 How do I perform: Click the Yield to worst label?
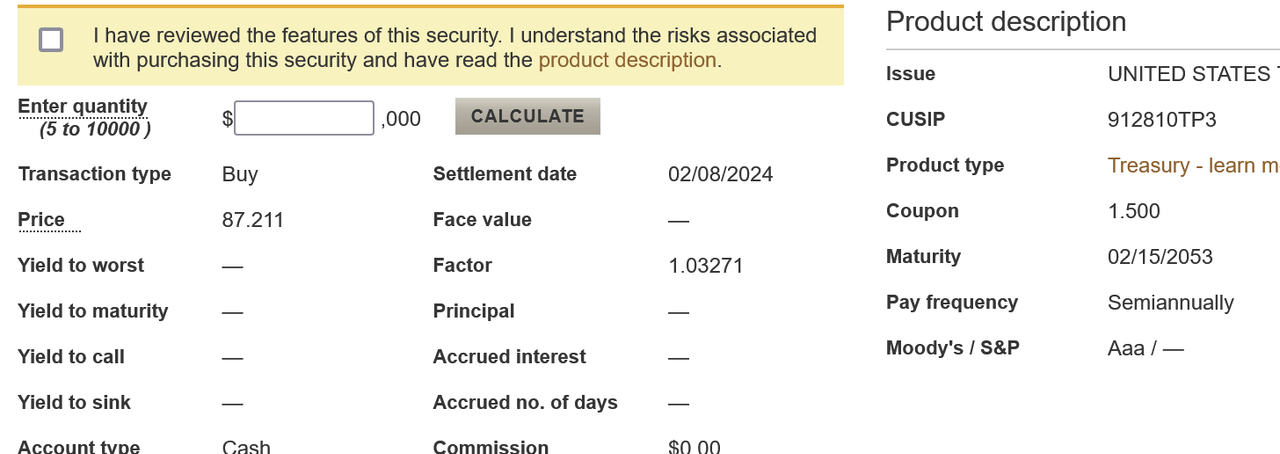coord(81,265)
